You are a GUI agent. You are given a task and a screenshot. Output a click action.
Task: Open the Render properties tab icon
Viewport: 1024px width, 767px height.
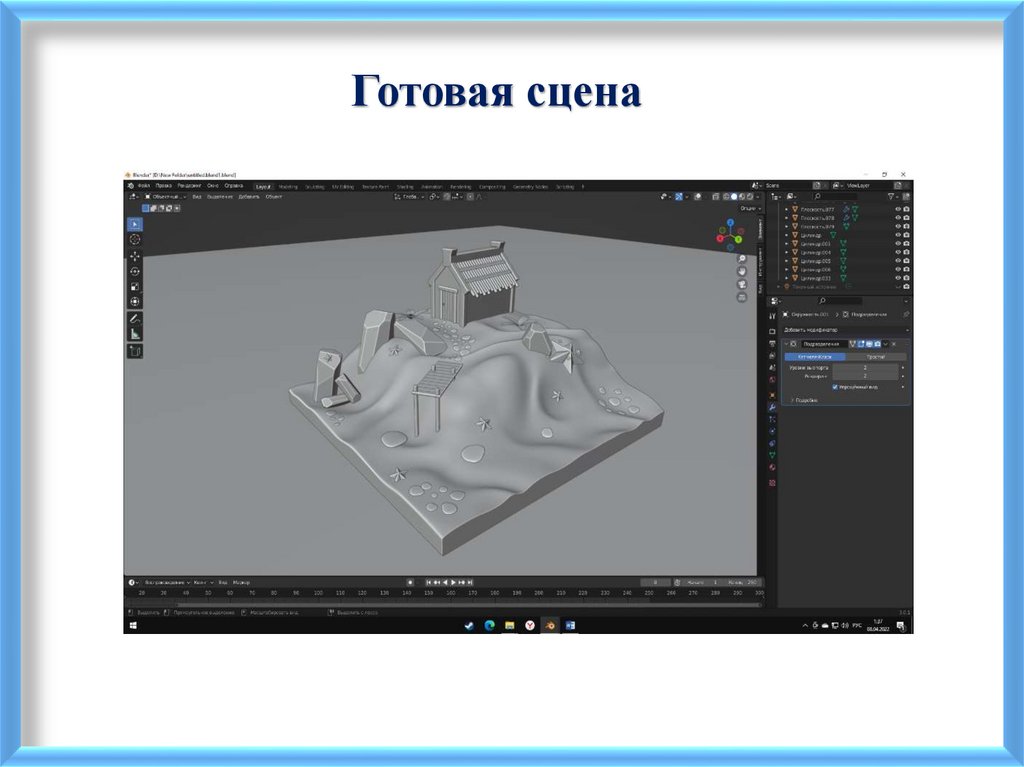(772, 332)
